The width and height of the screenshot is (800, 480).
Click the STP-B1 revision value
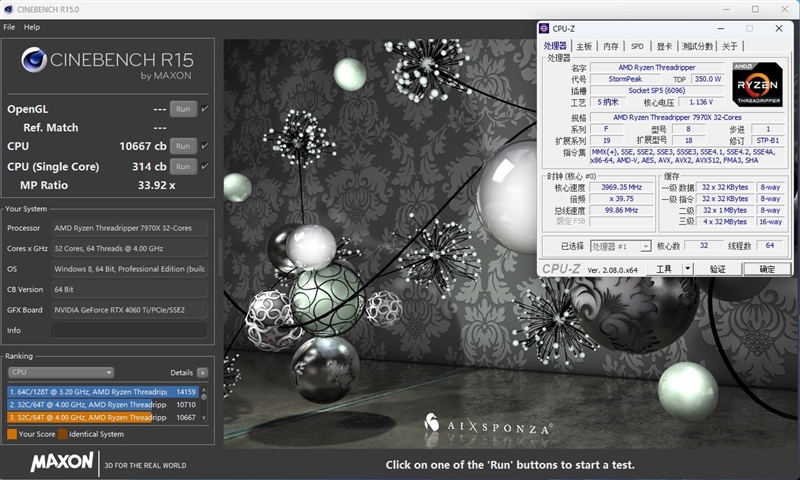767,140
